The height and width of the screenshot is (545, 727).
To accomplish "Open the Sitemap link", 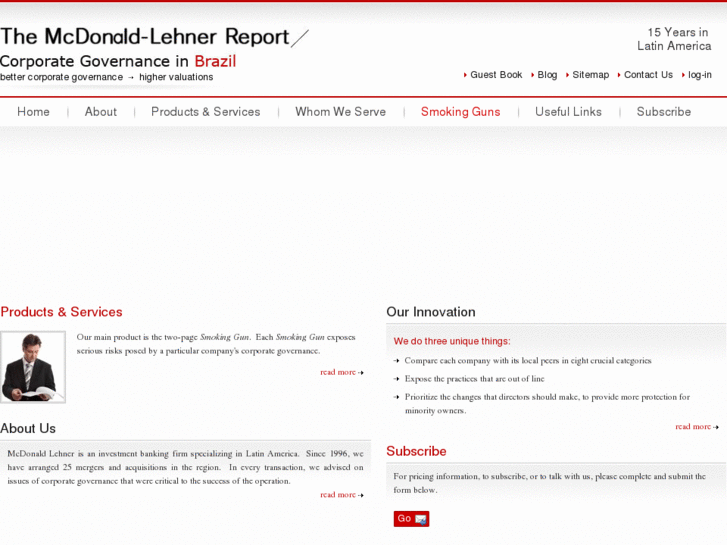I will pyautogui.click(x=591, y=75).
